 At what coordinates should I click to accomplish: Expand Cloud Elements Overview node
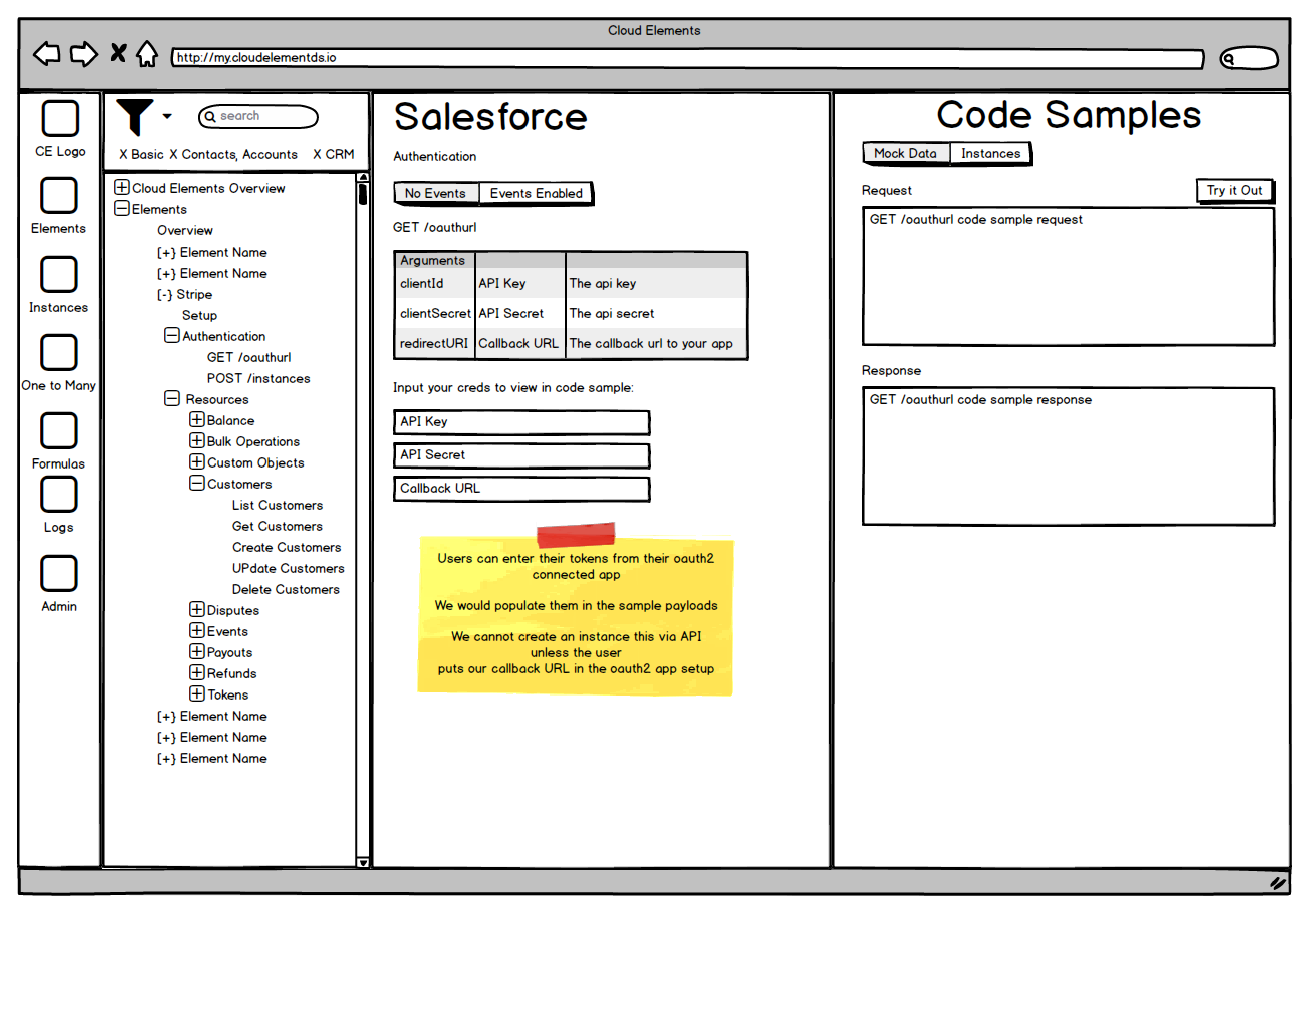click(122, 187)
